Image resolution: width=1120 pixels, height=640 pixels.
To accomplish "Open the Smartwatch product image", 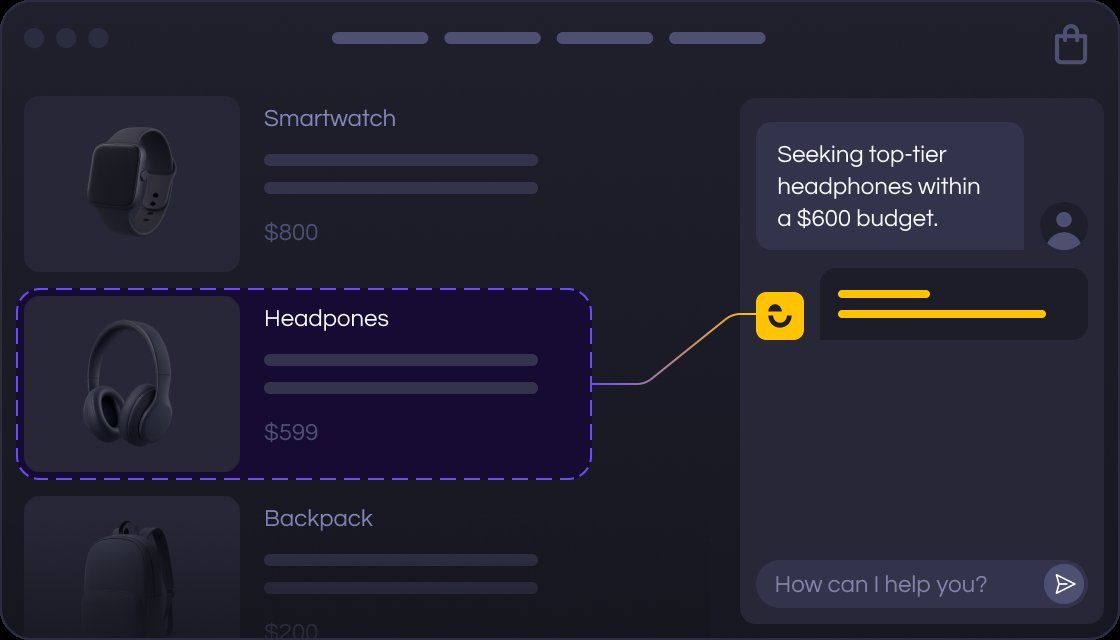I will [132, 184].
